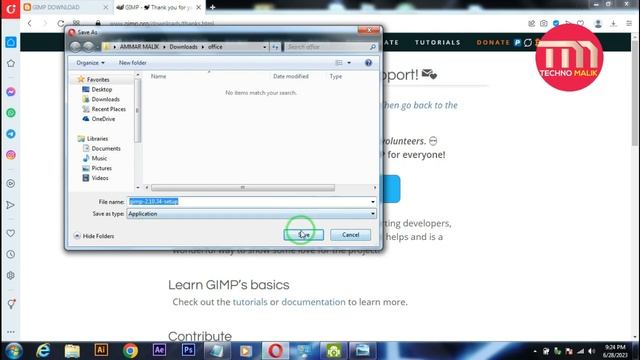Open Instagram in the Opera sidebar

11,155
